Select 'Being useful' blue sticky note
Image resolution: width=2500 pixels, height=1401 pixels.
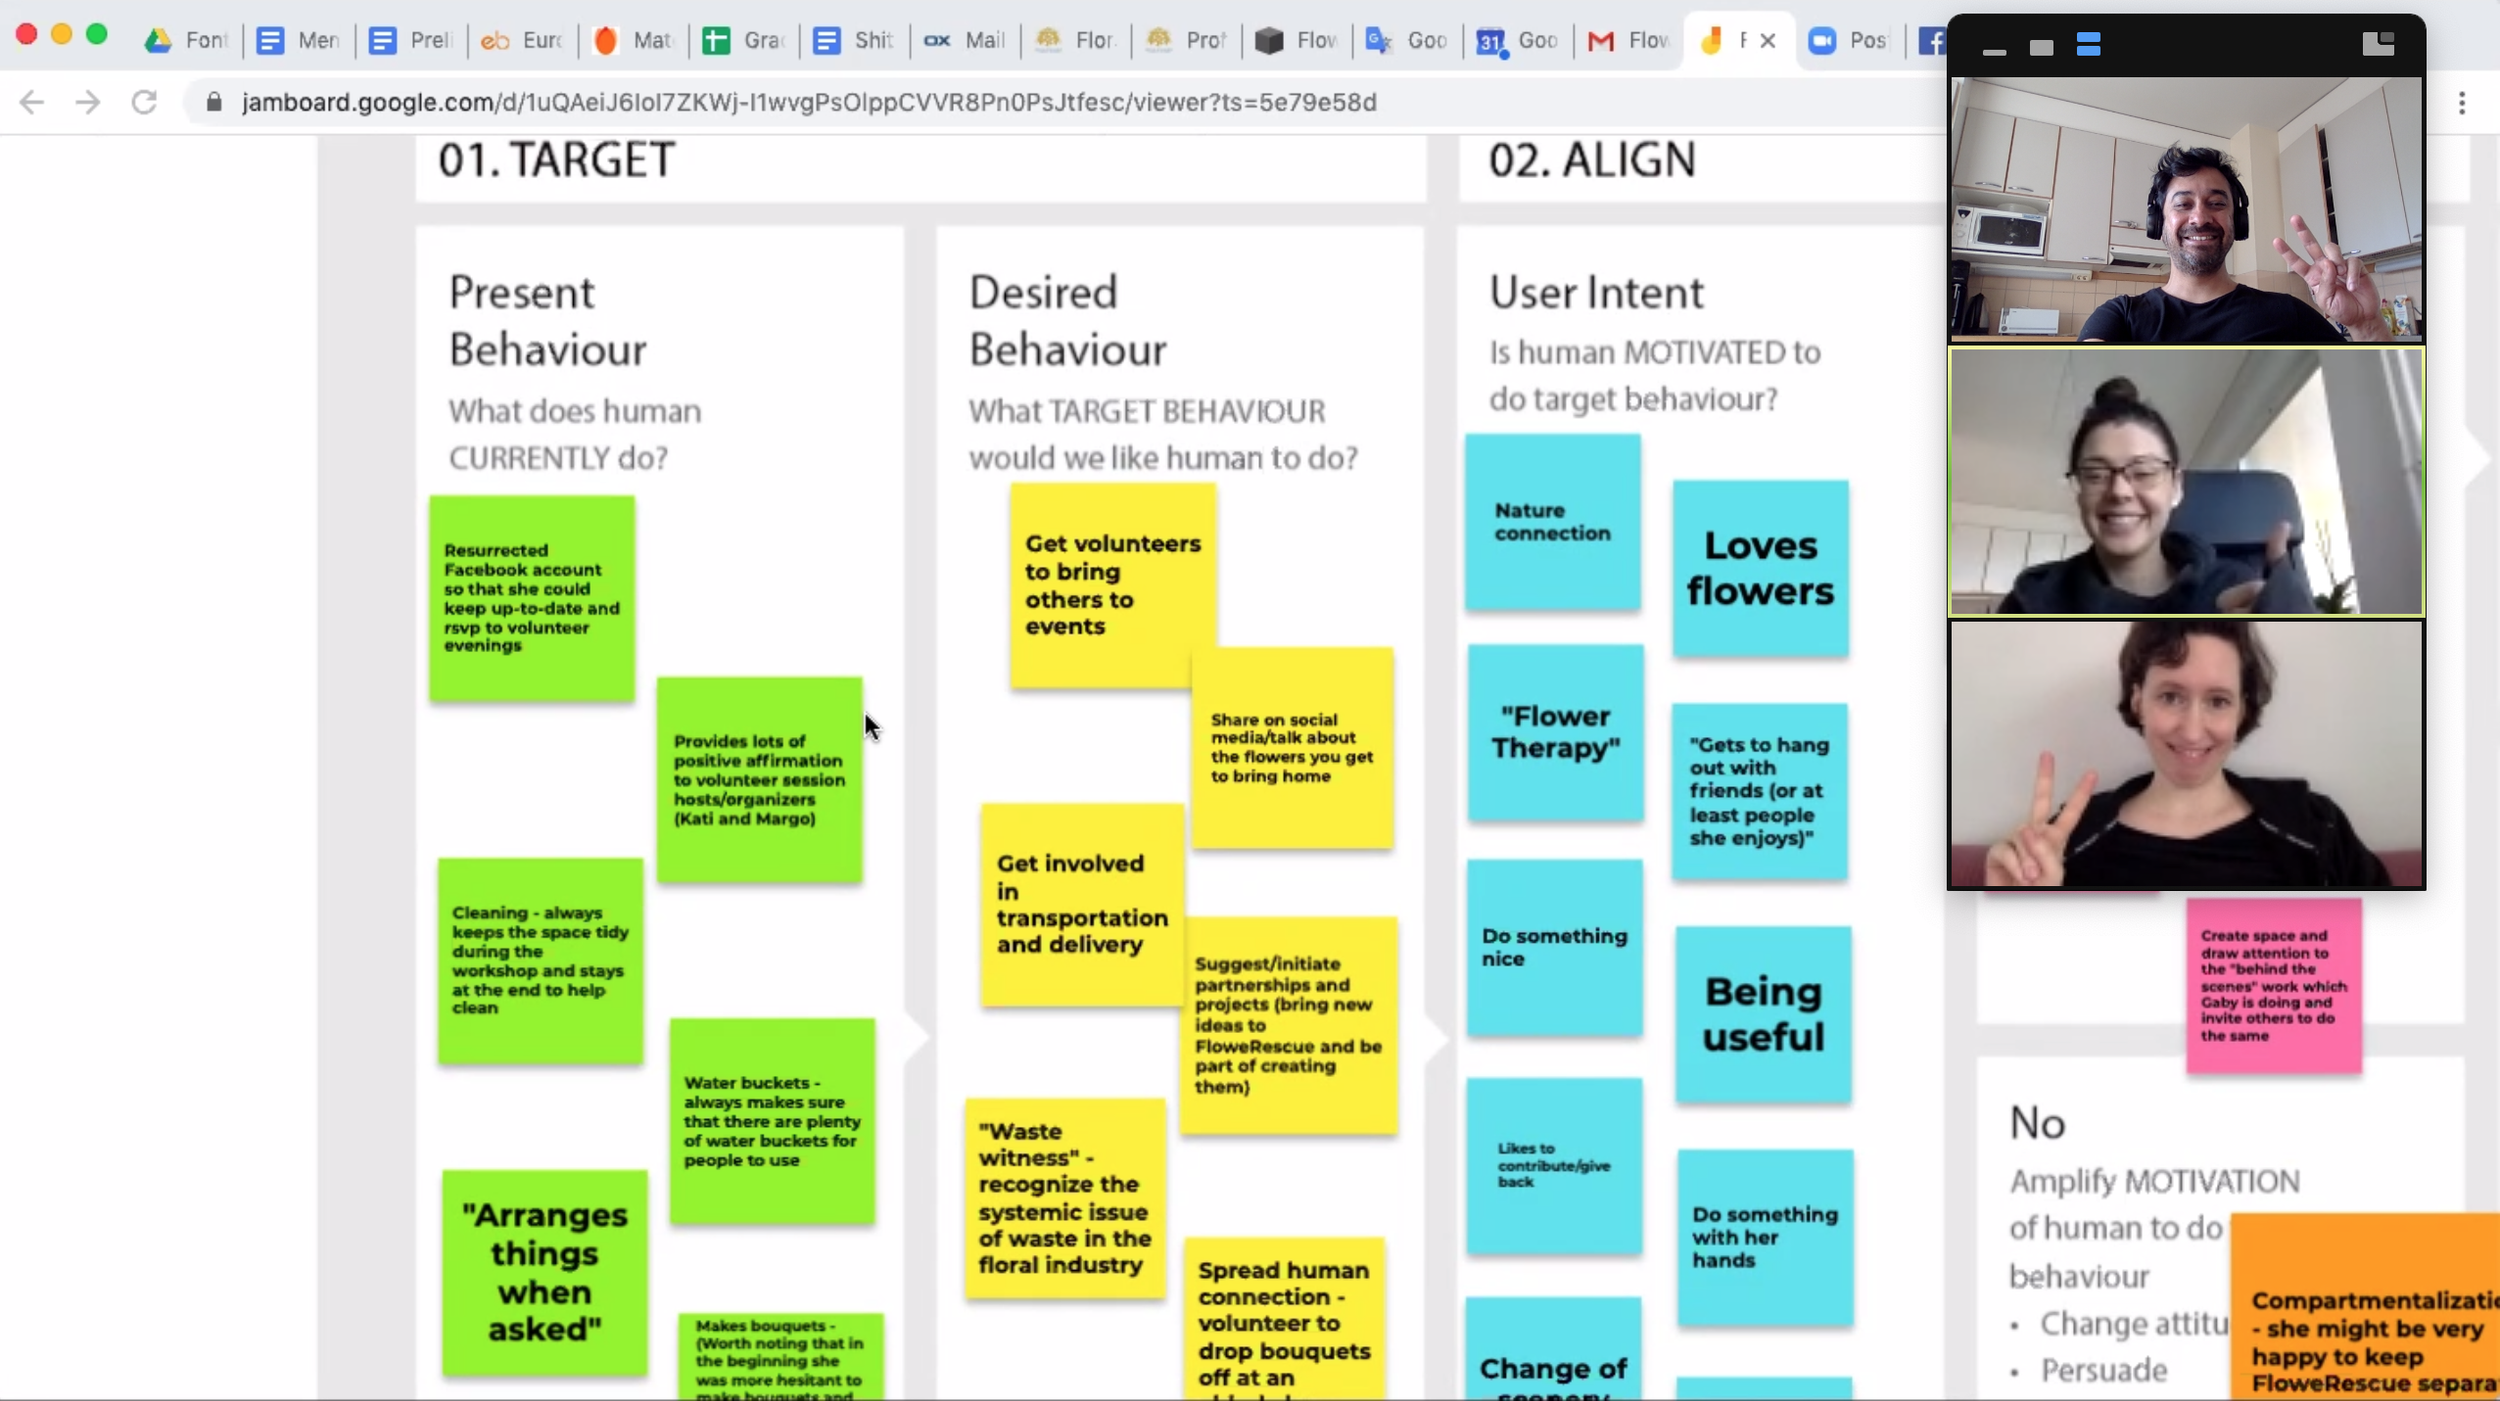[x=1764, y=1015]
